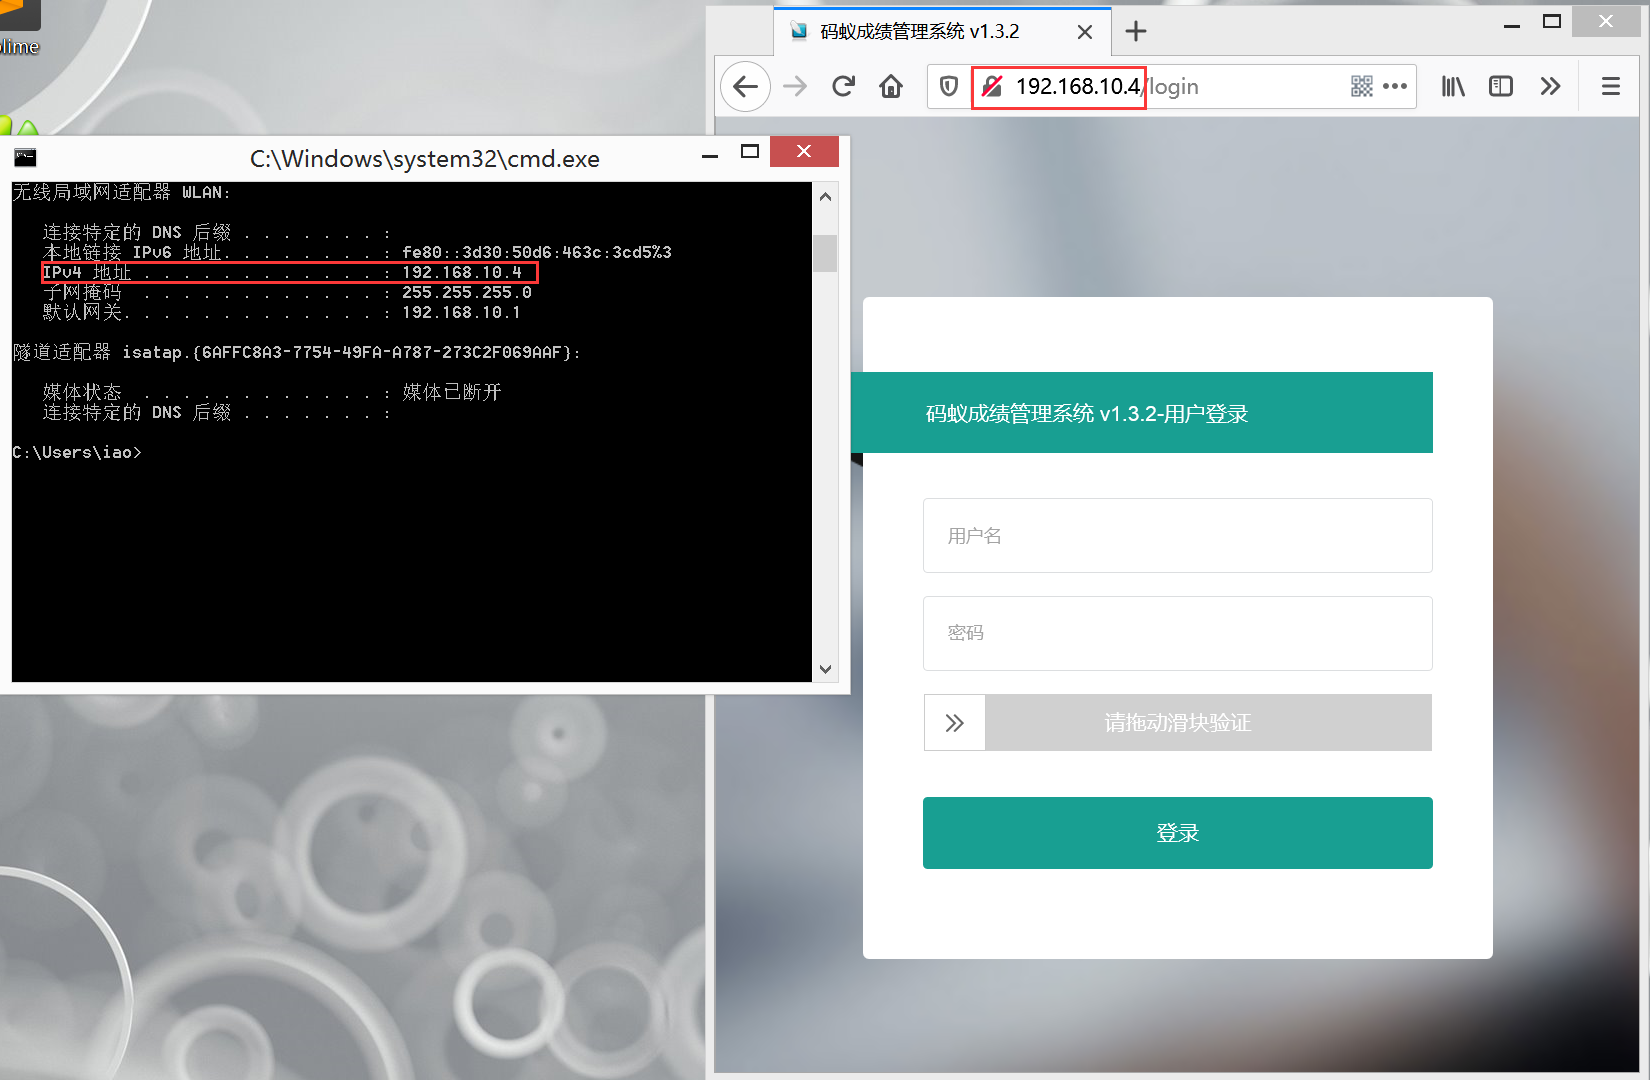Click the C:\Windows\system32\cmd.exe title bar
Image resolution: width=1650 pixels, height=1080 pixels.
[x=425, y=158]
